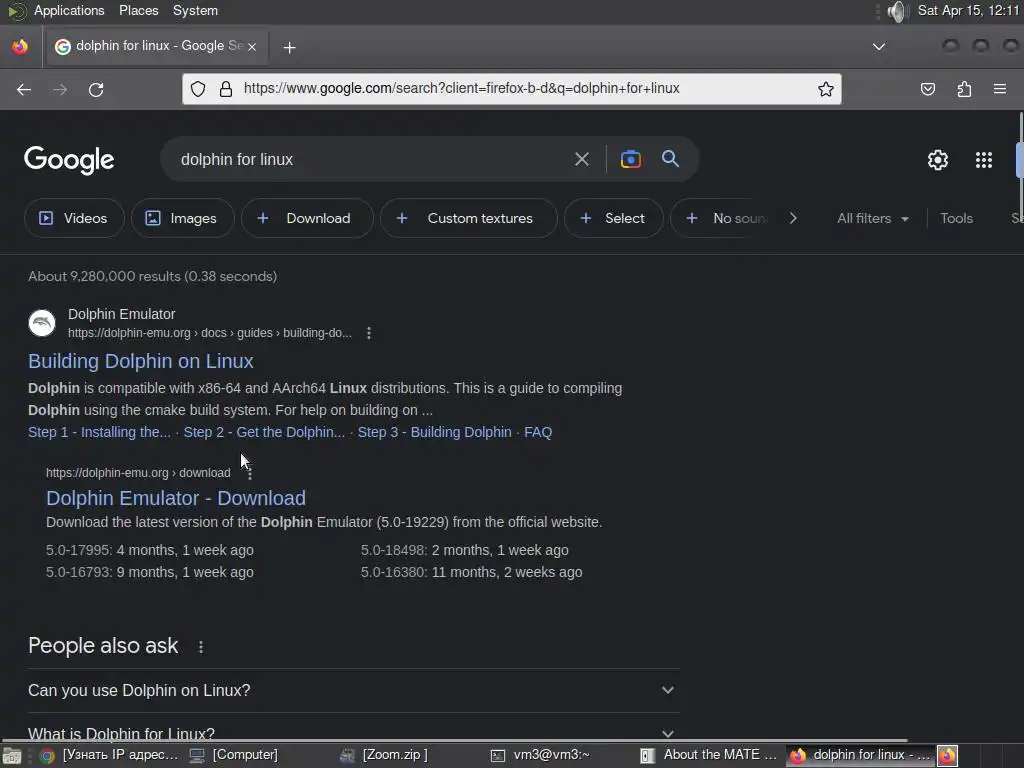The width and height of the screenshot is (1024, 768).
Task: Add Select search chip
Action: click(613, 218)
